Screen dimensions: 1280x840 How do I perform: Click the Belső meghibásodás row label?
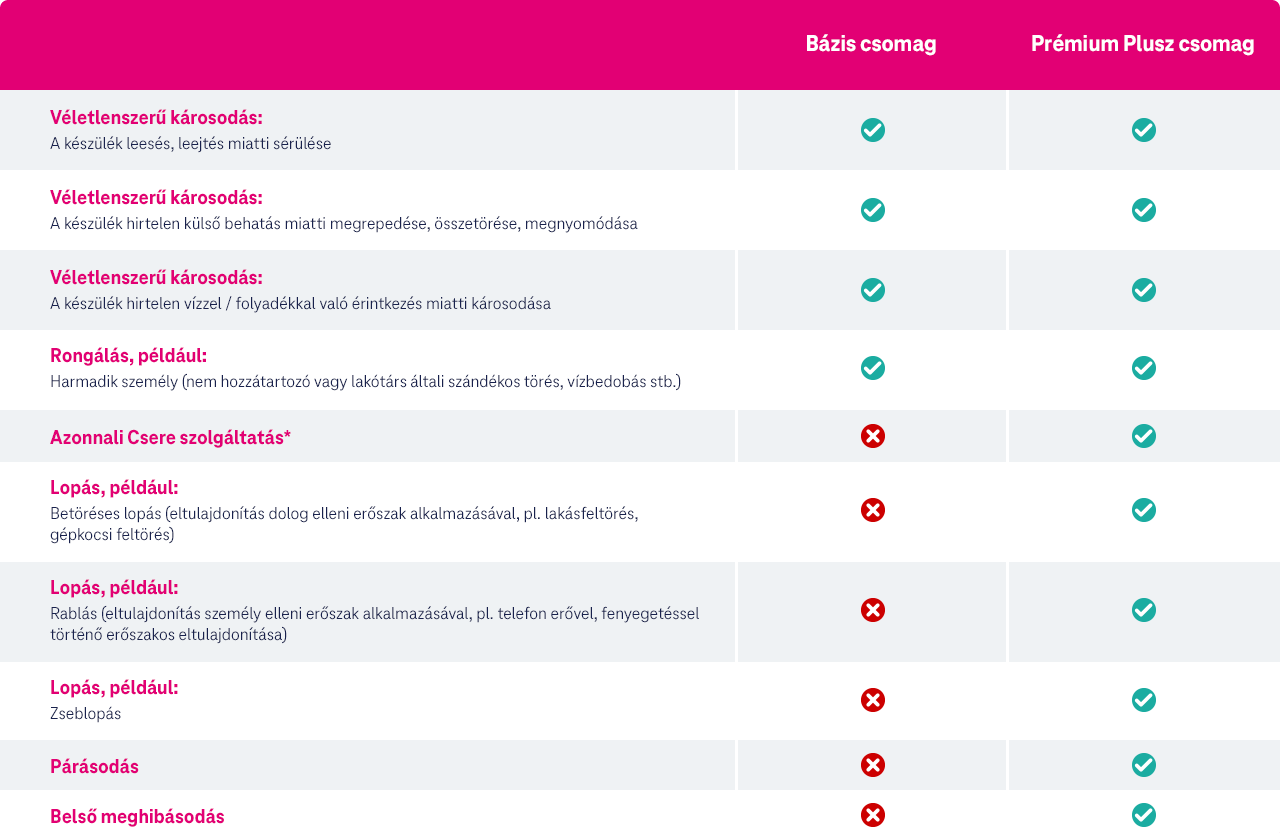click(x=137, y=817)
